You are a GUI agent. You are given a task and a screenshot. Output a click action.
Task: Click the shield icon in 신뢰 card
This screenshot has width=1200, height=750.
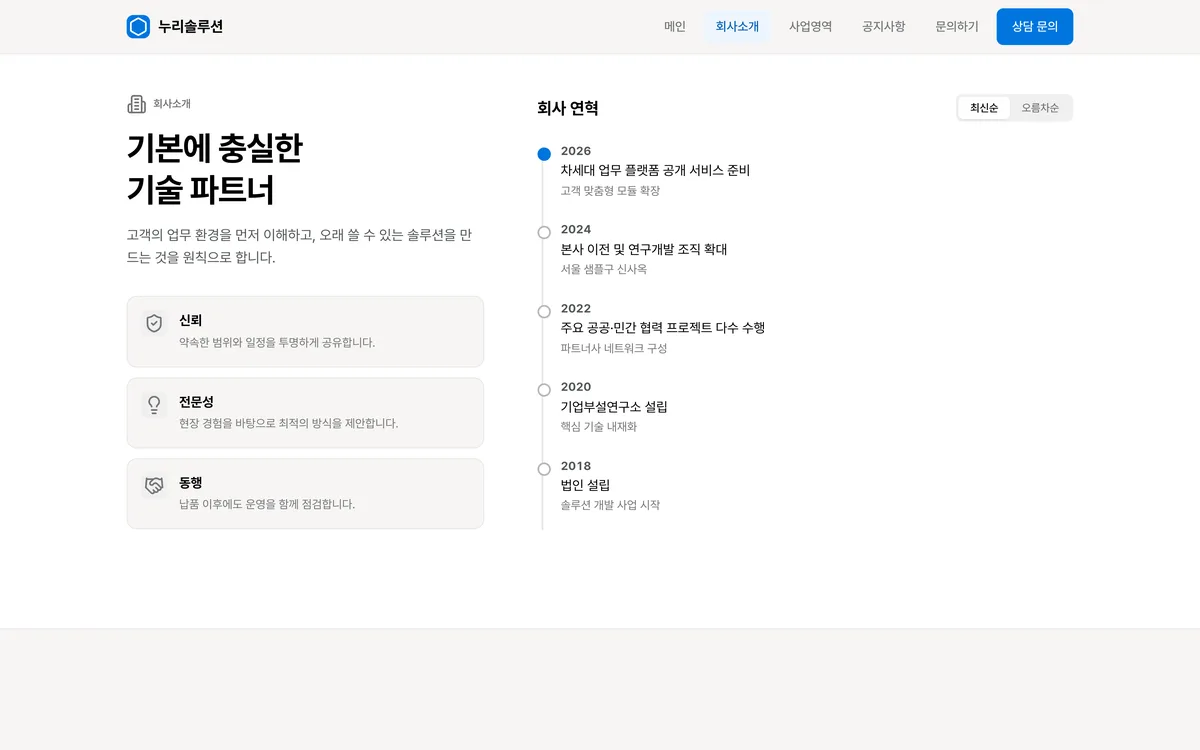pyautogui.click(x=154, y=324)
